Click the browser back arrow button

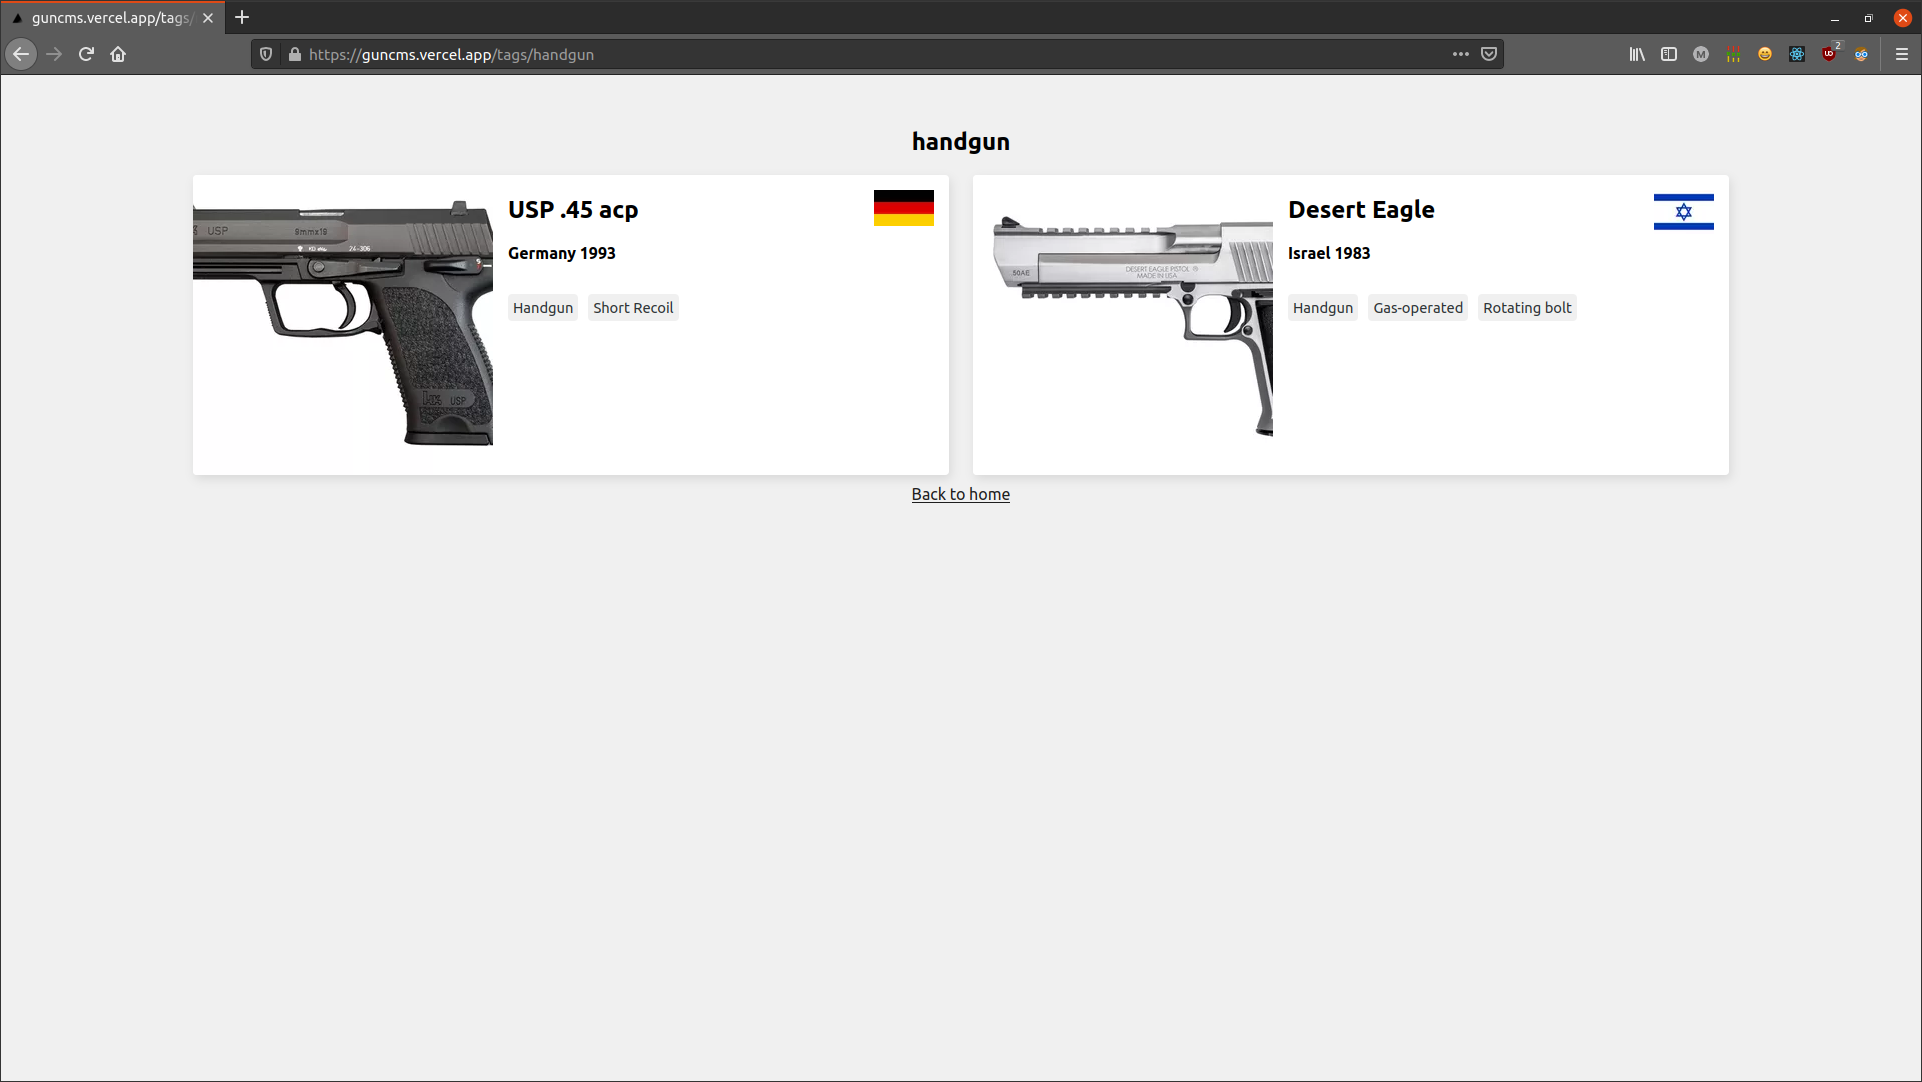click(21, 54)
